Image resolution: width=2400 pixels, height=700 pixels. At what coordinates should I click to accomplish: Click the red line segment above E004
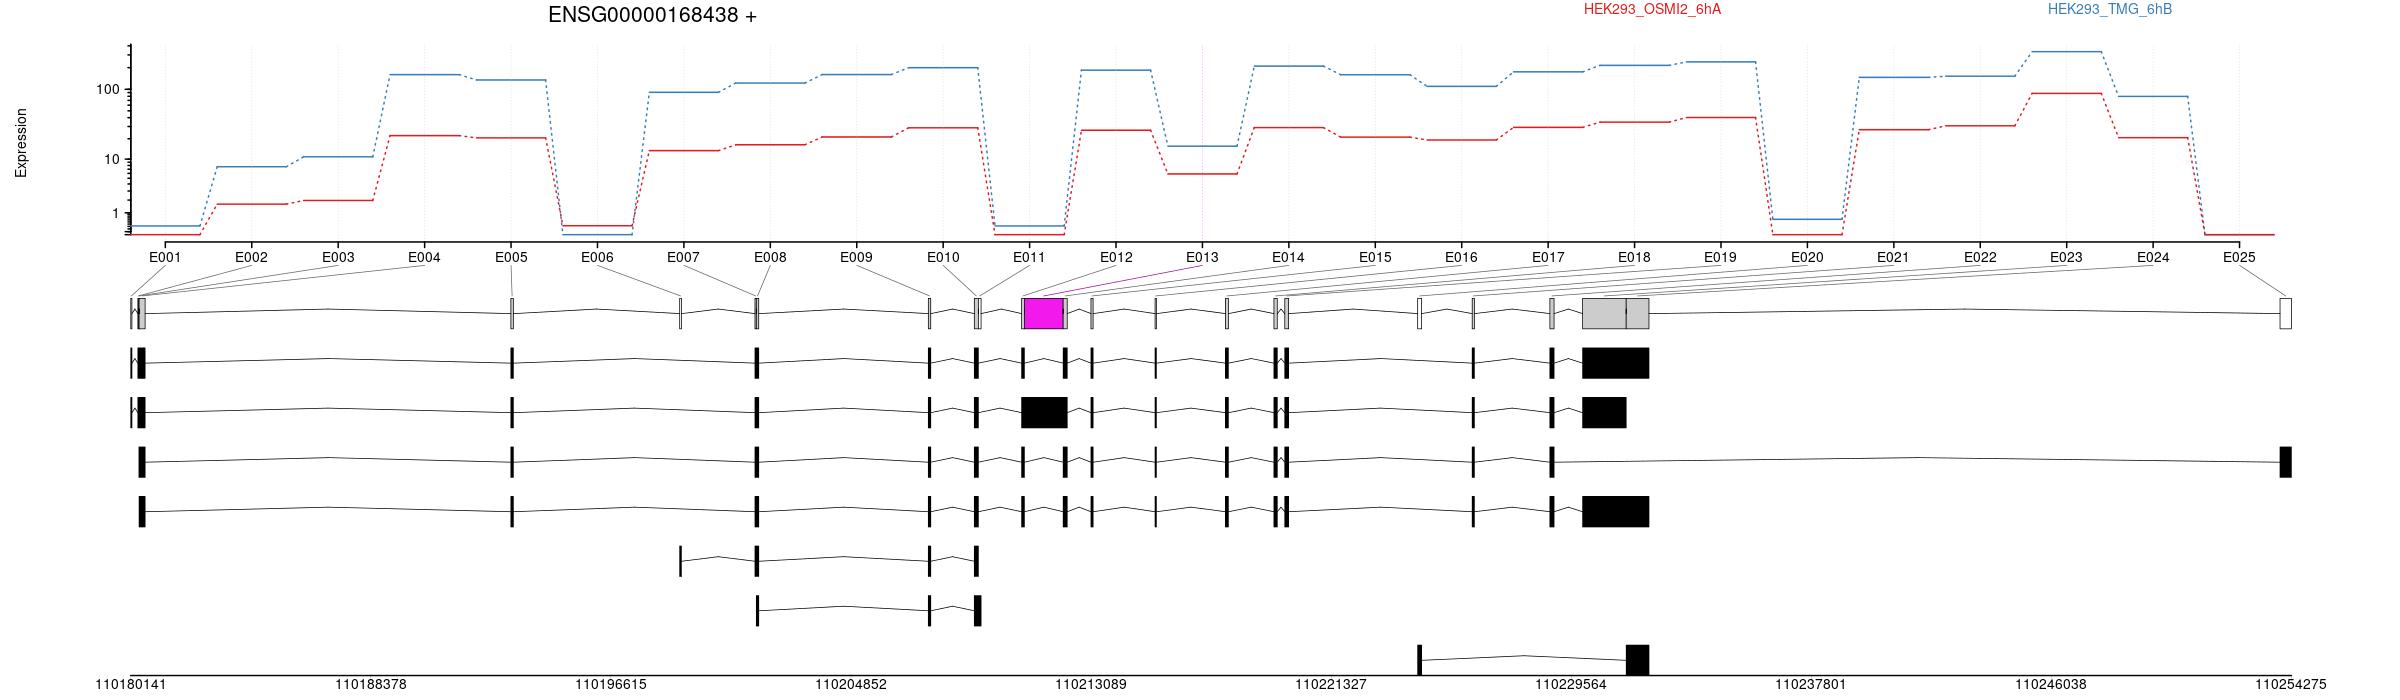click(424, 135)
